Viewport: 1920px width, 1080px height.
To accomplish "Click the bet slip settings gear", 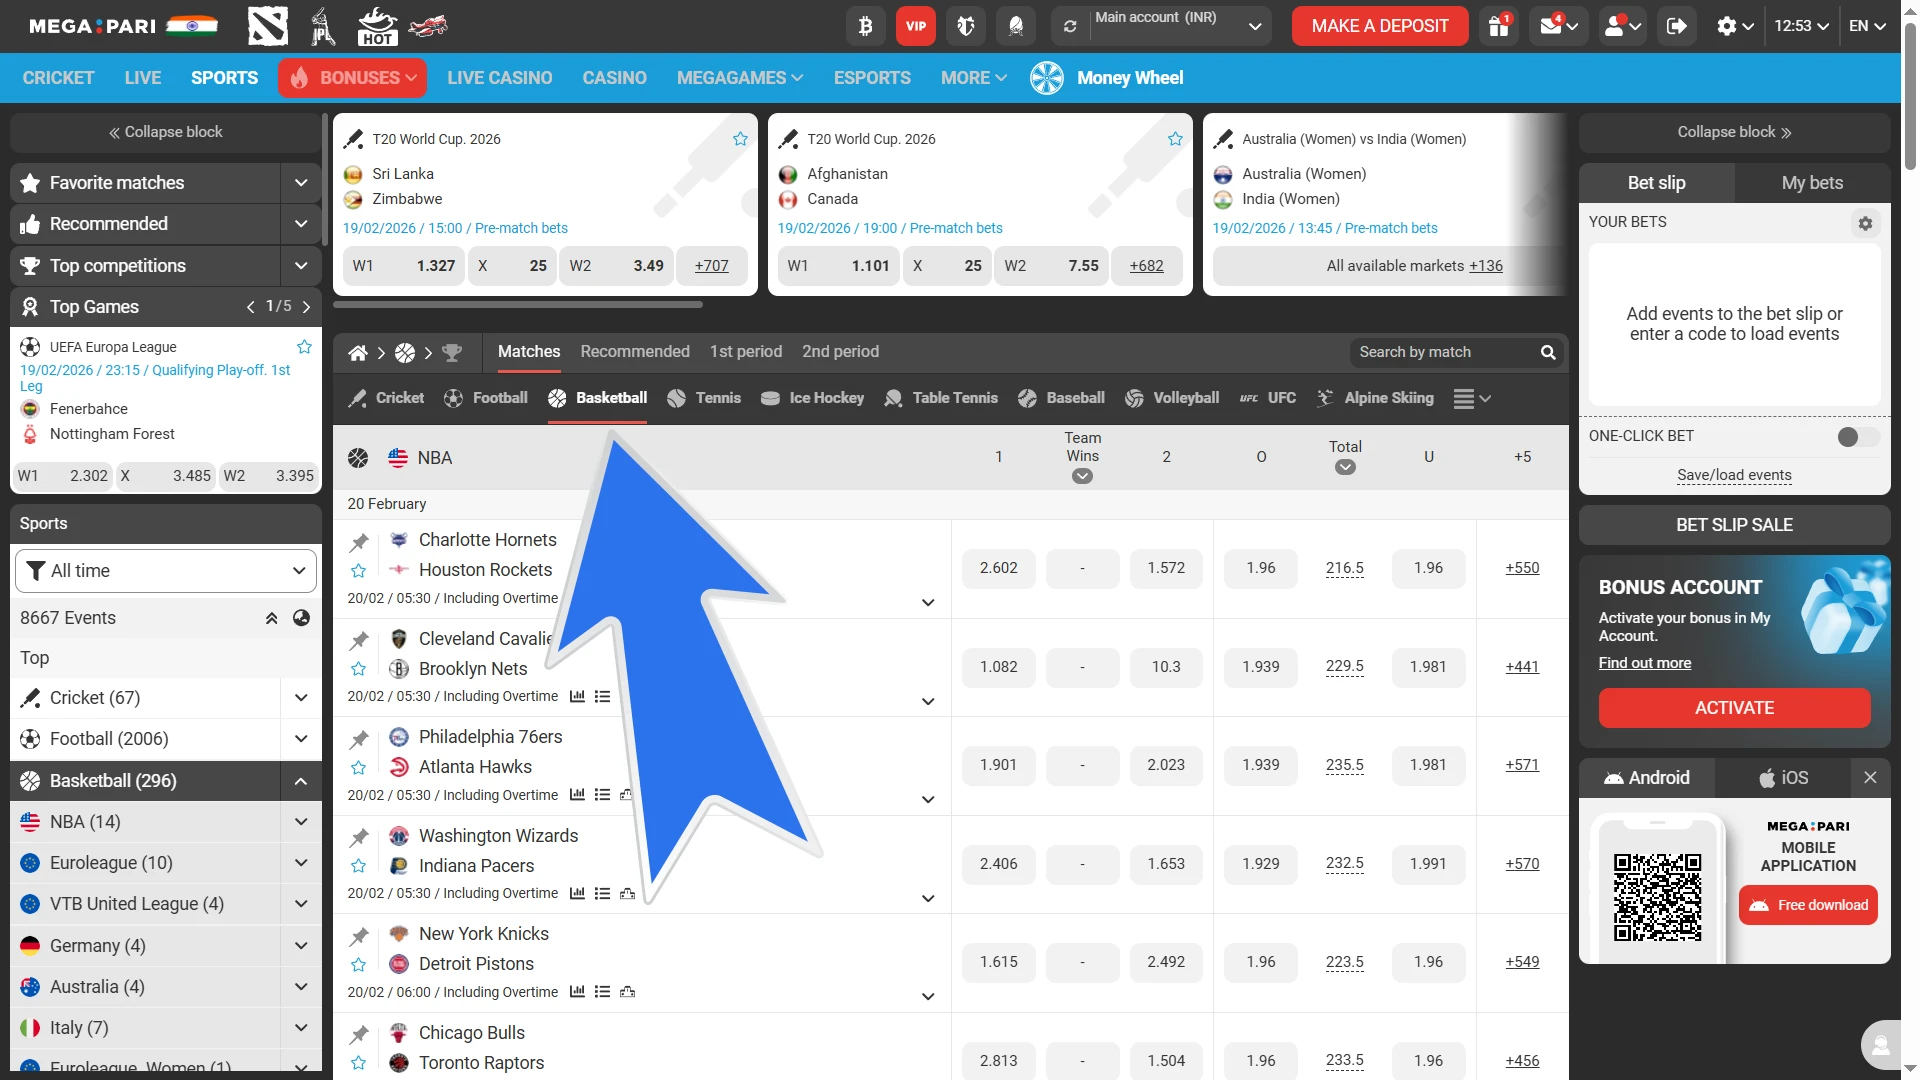I will (x=1865, y=224).
